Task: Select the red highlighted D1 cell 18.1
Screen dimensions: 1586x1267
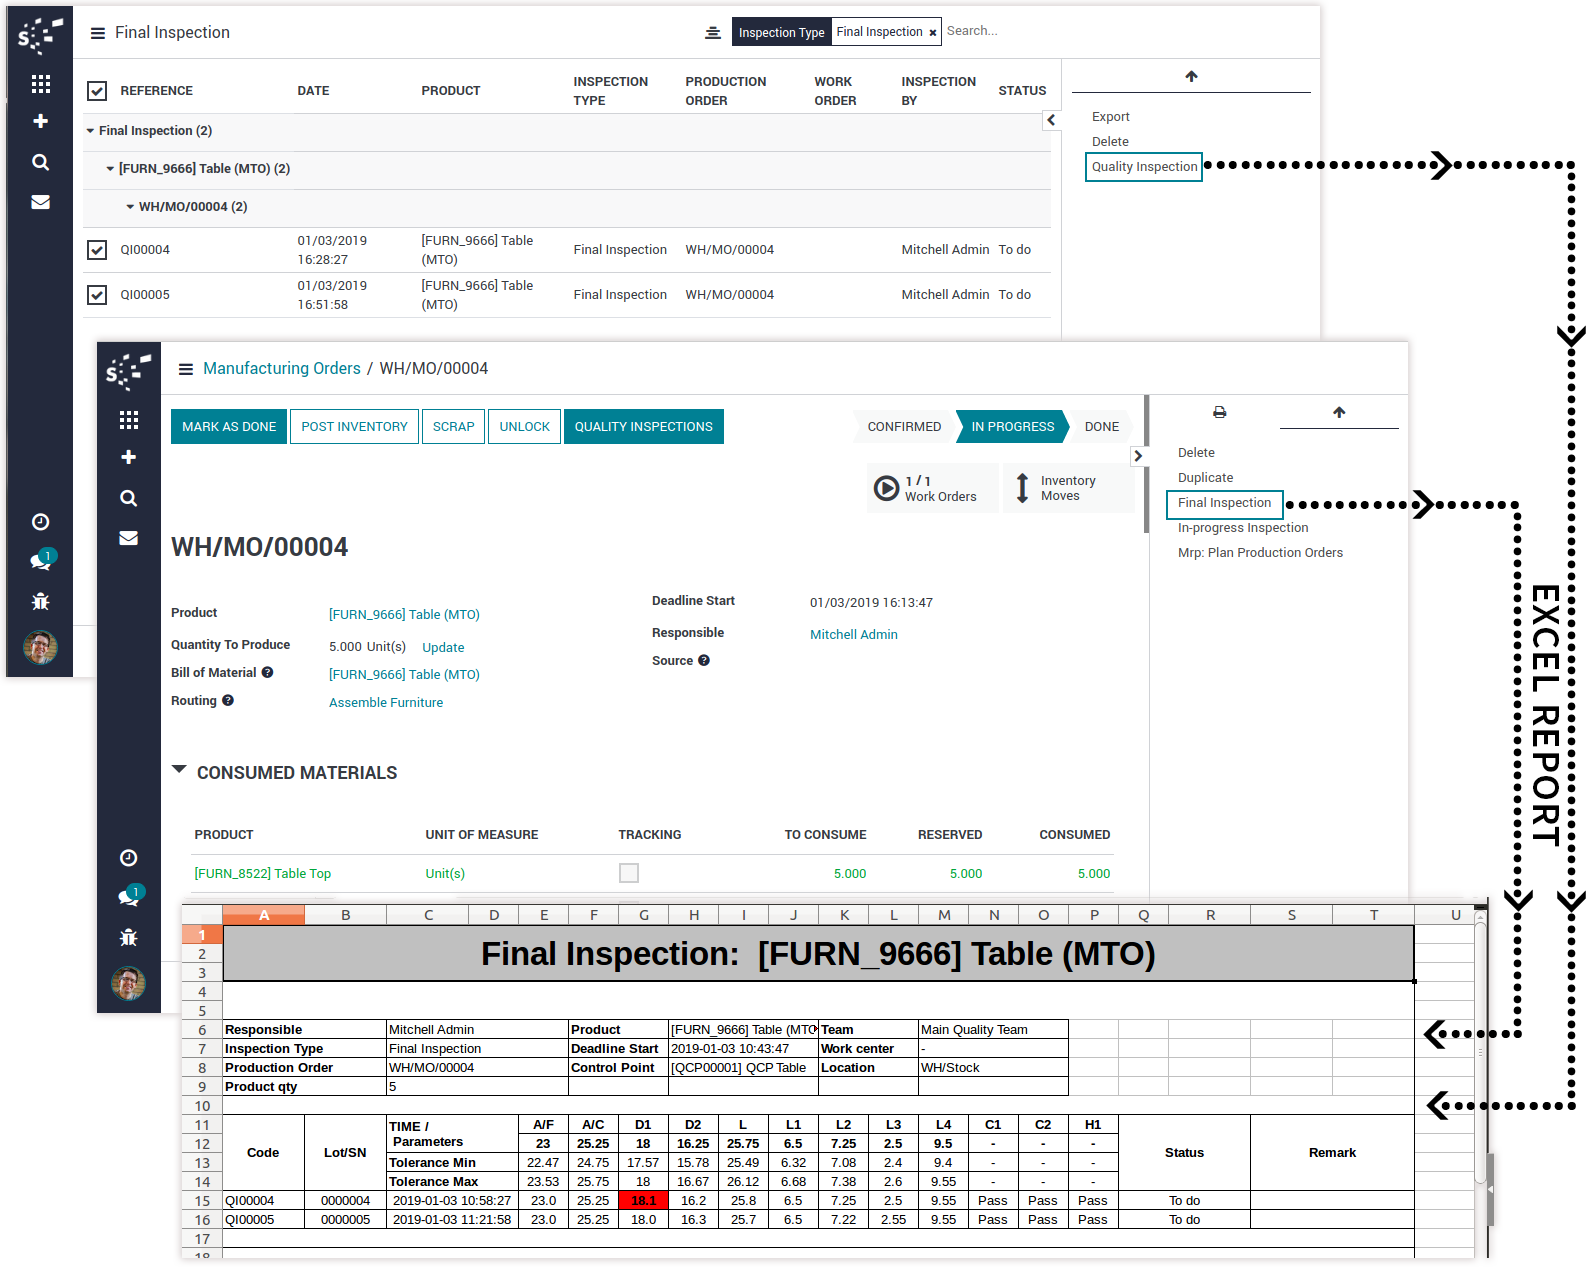Action: 643,1201
